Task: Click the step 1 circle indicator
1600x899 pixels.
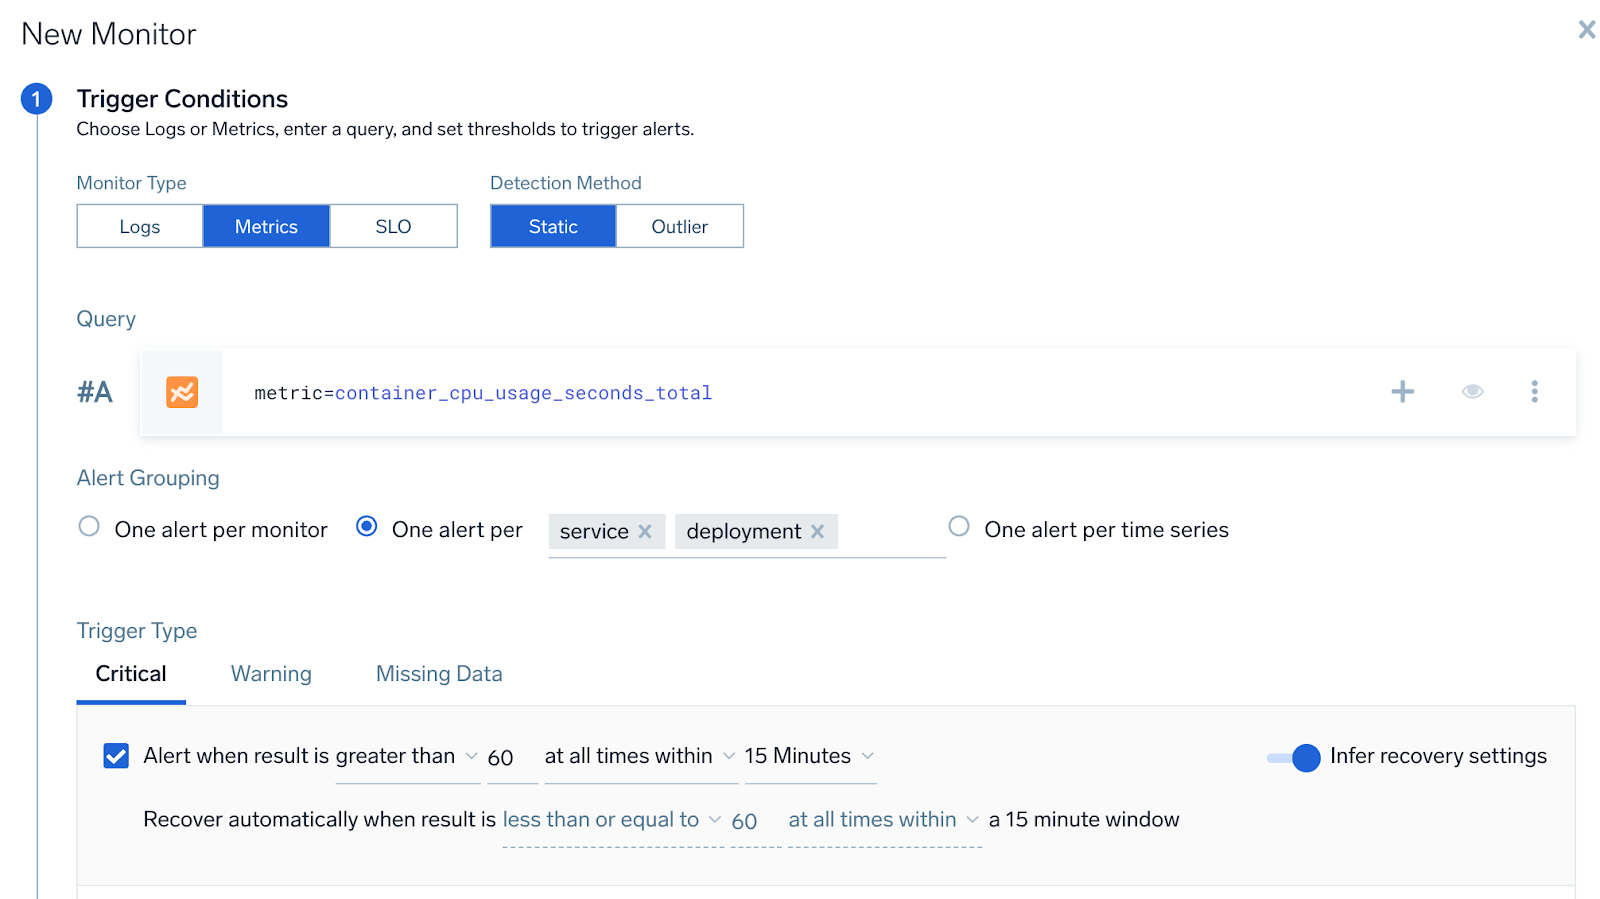Action: (37, 99)
